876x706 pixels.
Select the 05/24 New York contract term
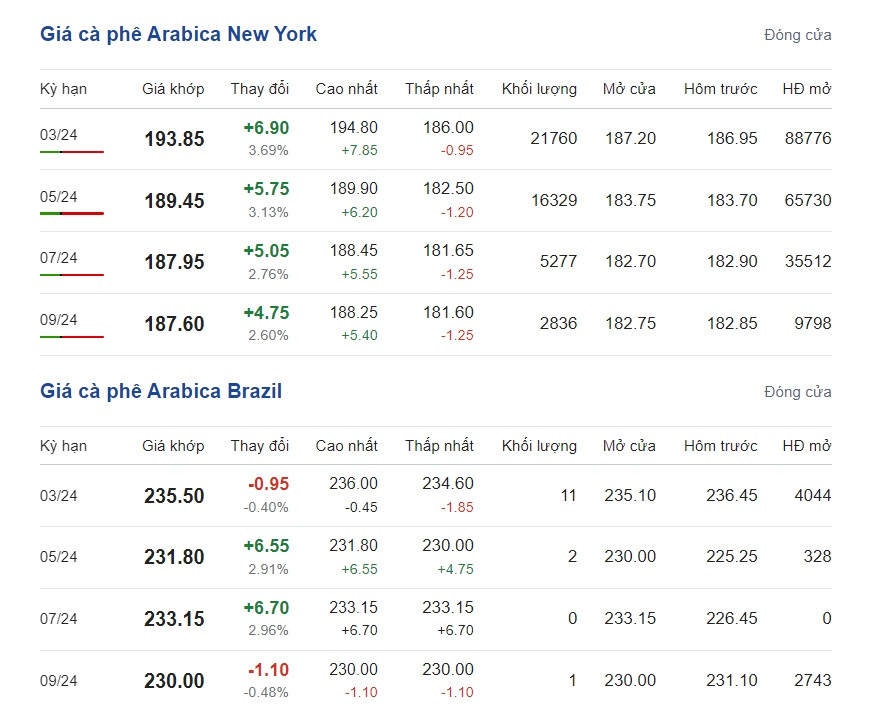(59, 197)
